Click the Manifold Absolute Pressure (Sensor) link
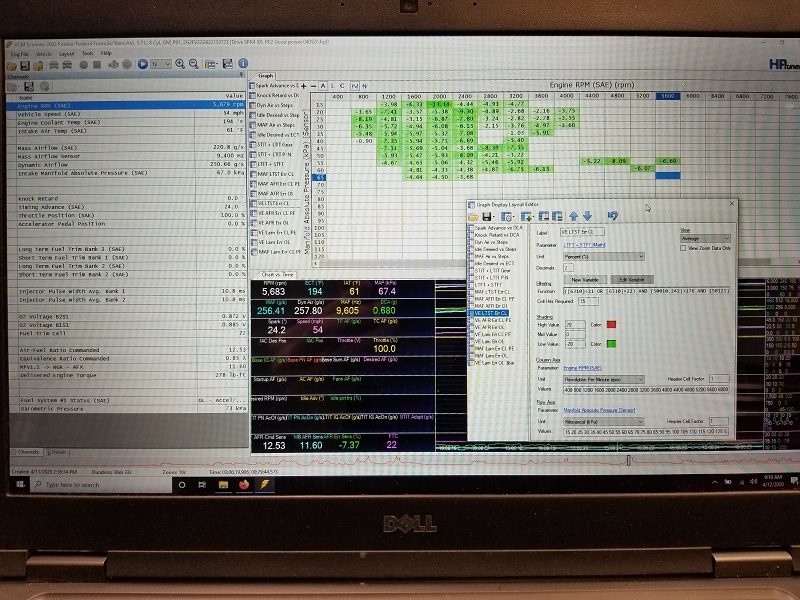This screenshot has height=600, width=800. [x=599, y=410]
